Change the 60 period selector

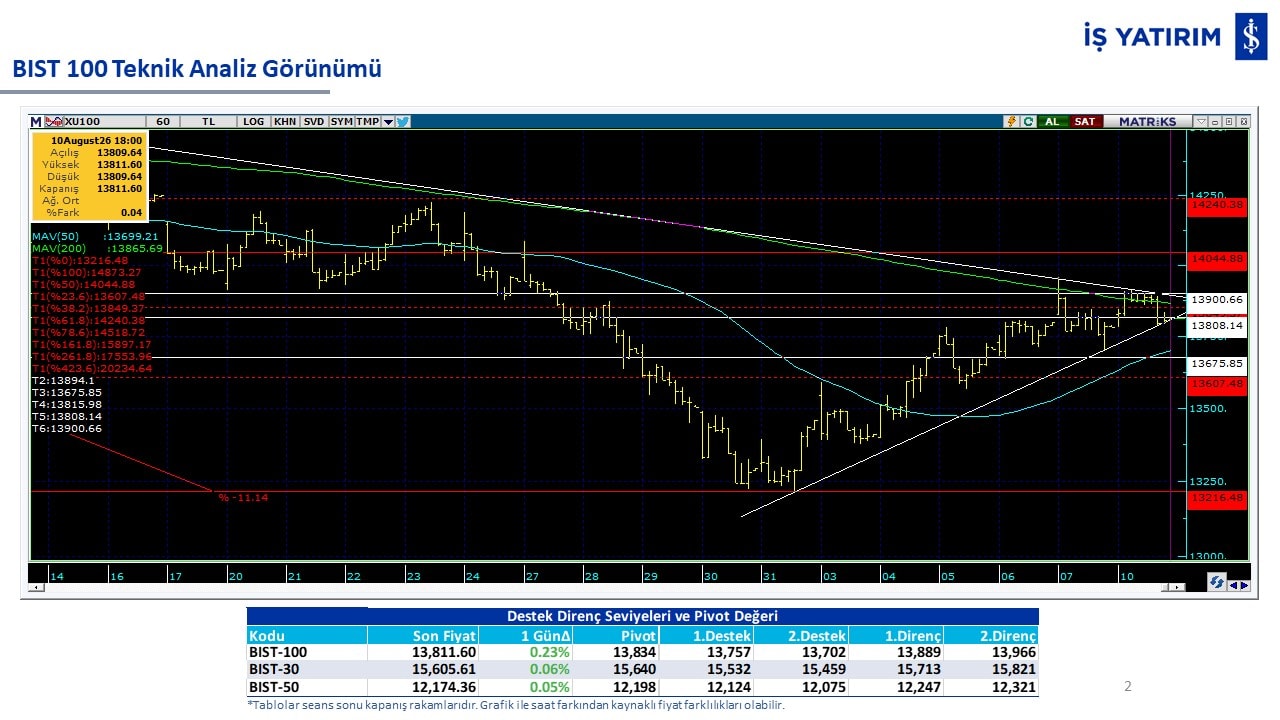pyautogui.click(x=164, y=121)
